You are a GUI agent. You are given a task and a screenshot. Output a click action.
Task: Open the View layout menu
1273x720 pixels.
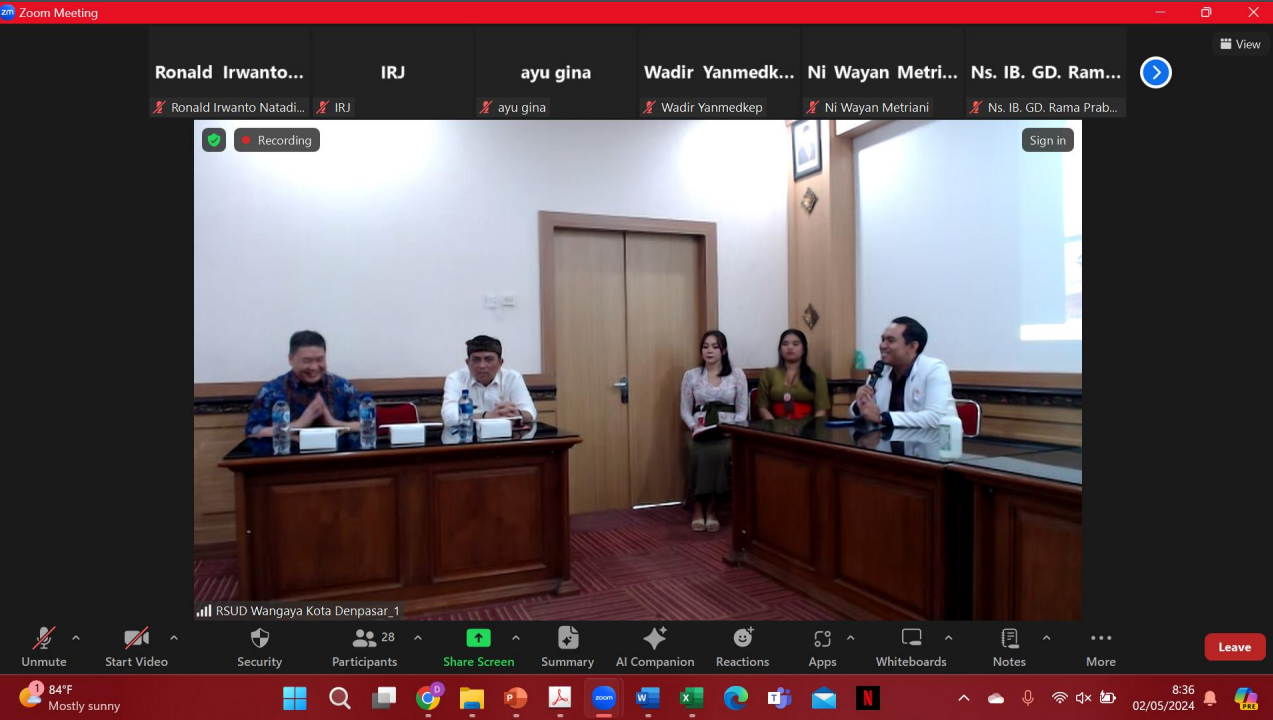(1240, 44)
